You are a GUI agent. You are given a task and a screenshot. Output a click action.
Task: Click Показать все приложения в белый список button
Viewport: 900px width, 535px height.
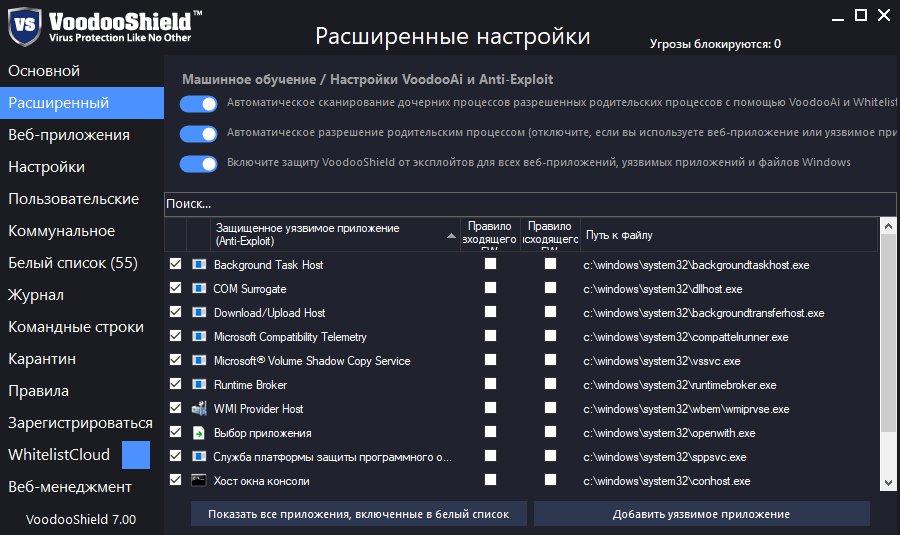tap(359, 514)
